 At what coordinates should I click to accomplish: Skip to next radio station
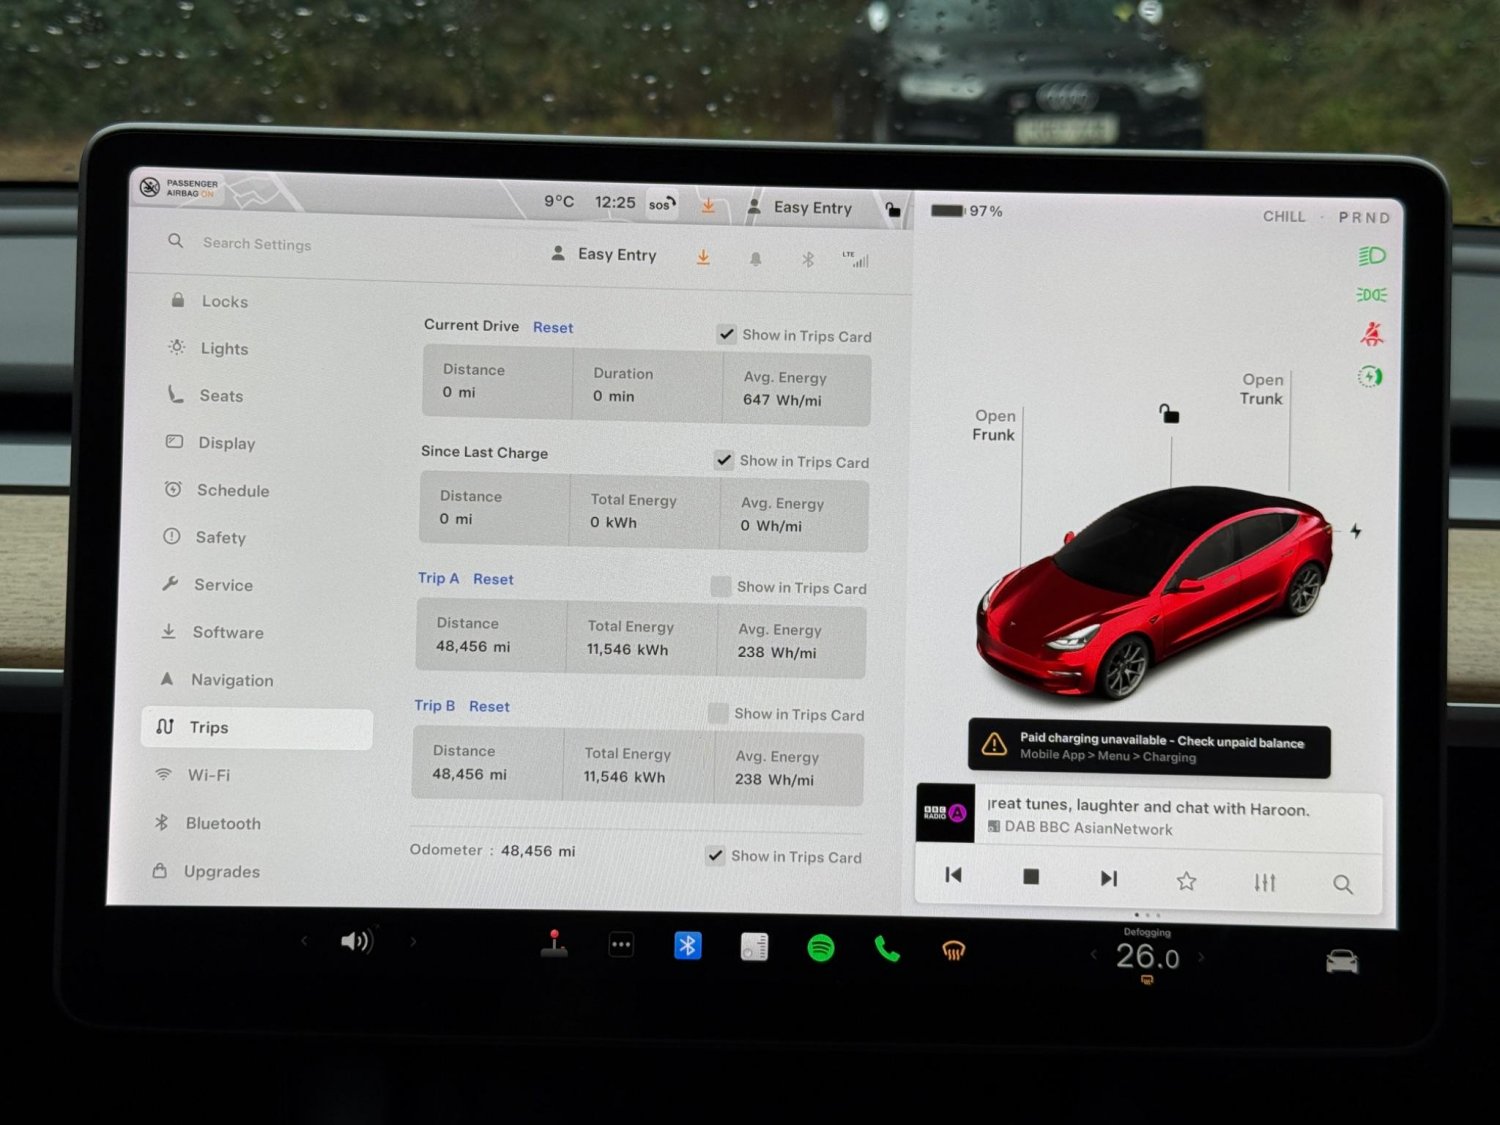[x=1108, y=878]
